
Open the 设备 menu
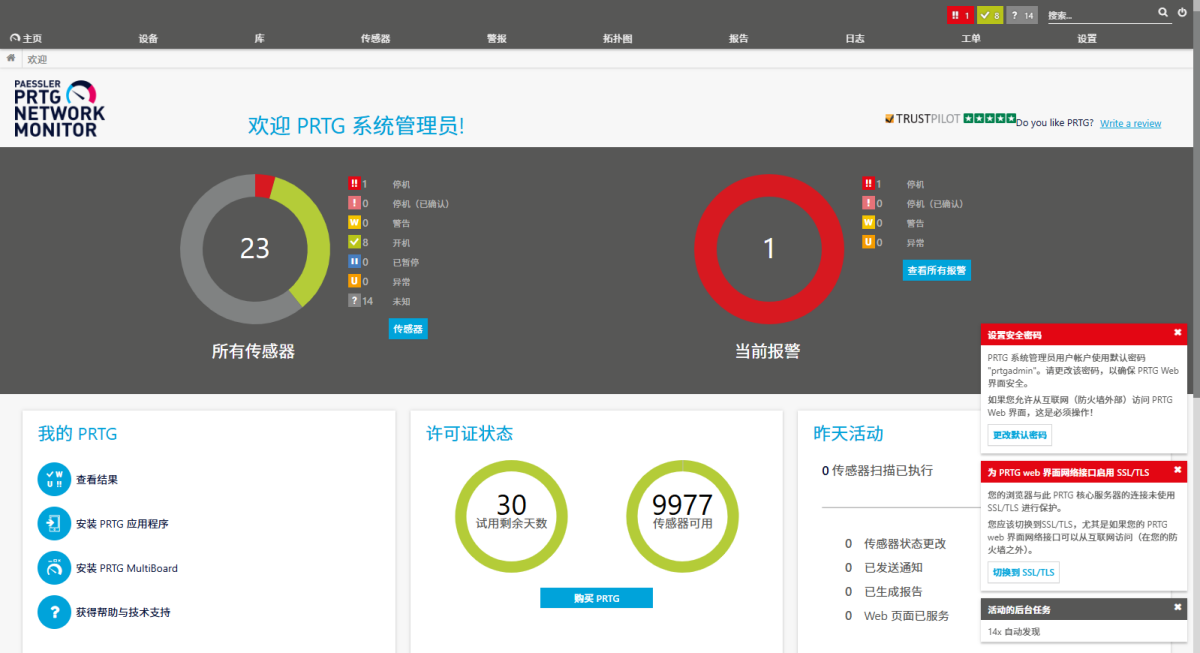[148, 39]
